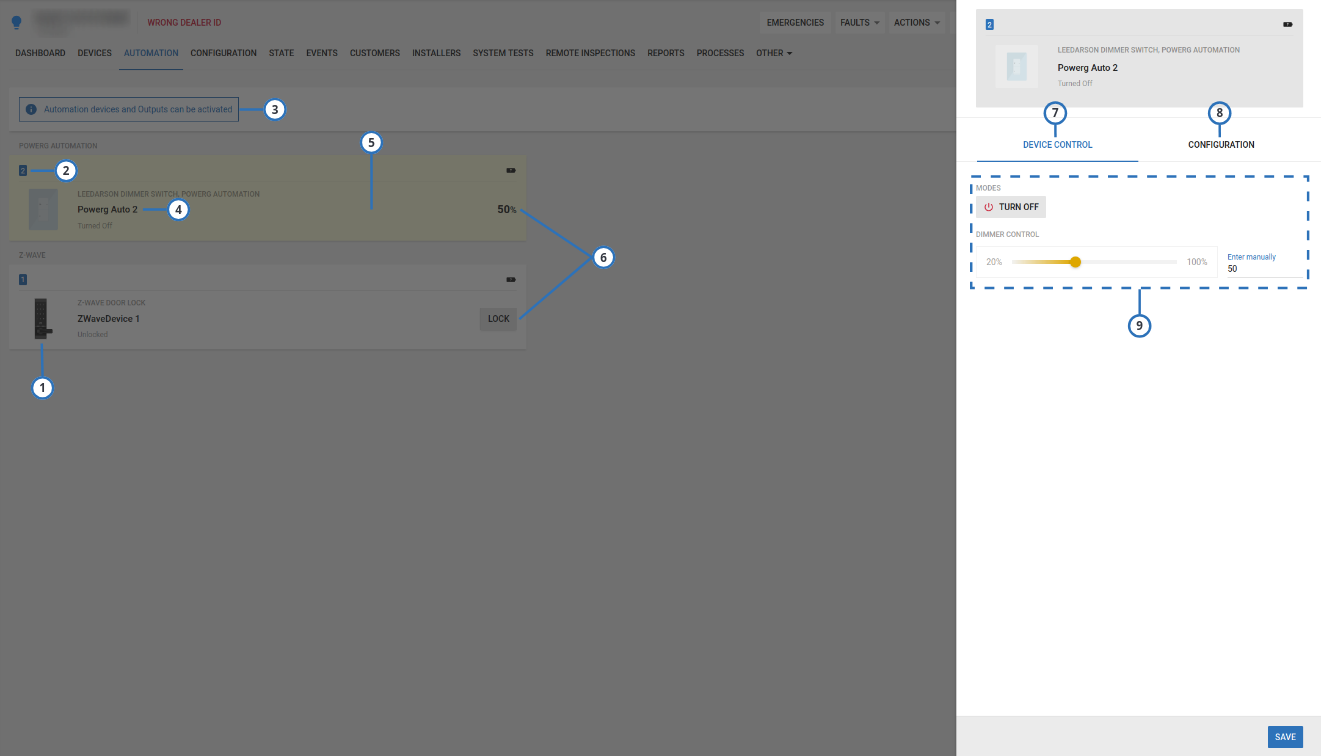Click the lightbulb app logo icon
Screen dimensions: 1321x756
(16, 20)
